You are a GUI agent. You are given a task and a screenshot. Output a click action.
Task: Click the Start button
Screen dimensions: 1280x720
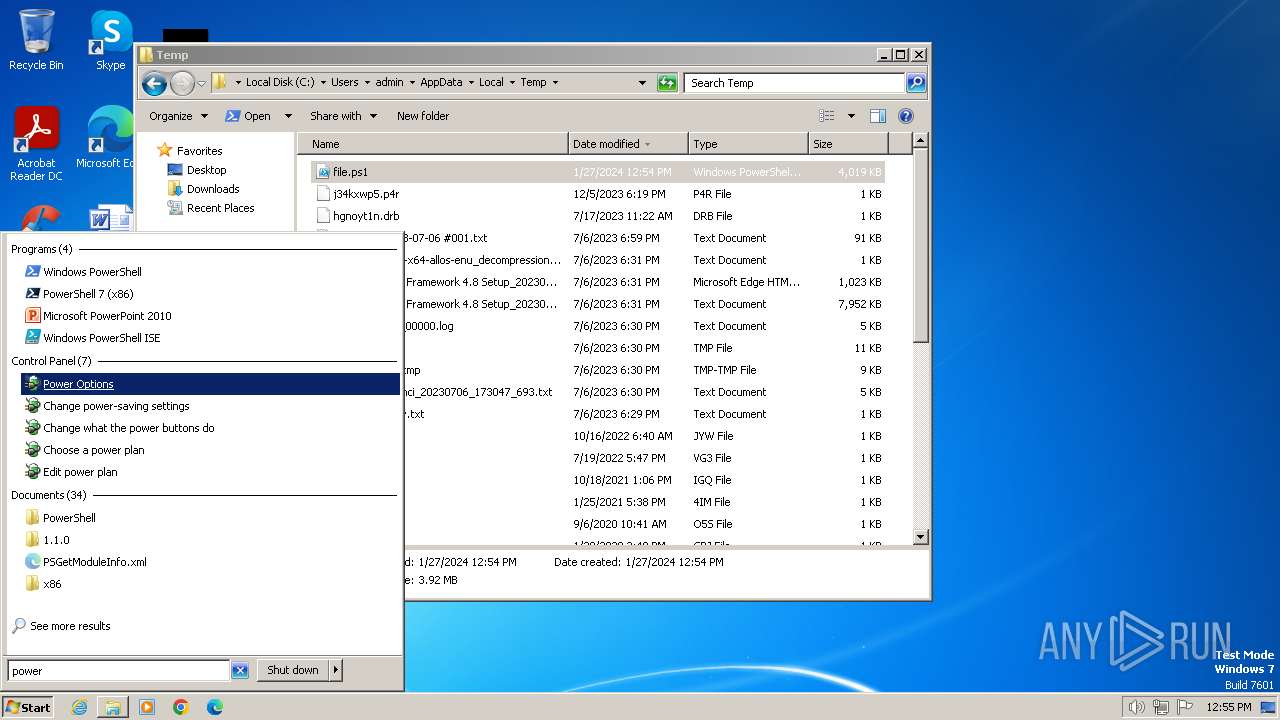[x=28, y=707]
